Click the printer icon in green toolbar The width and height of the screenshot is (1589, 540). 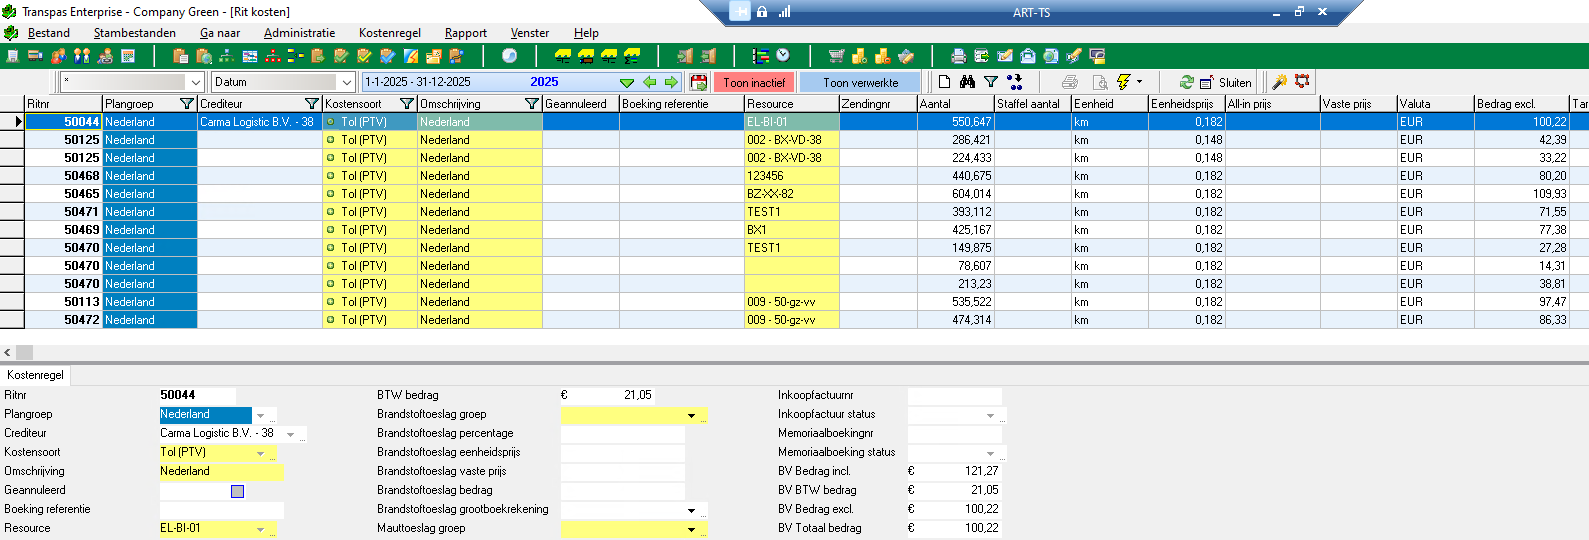point(958,56)
